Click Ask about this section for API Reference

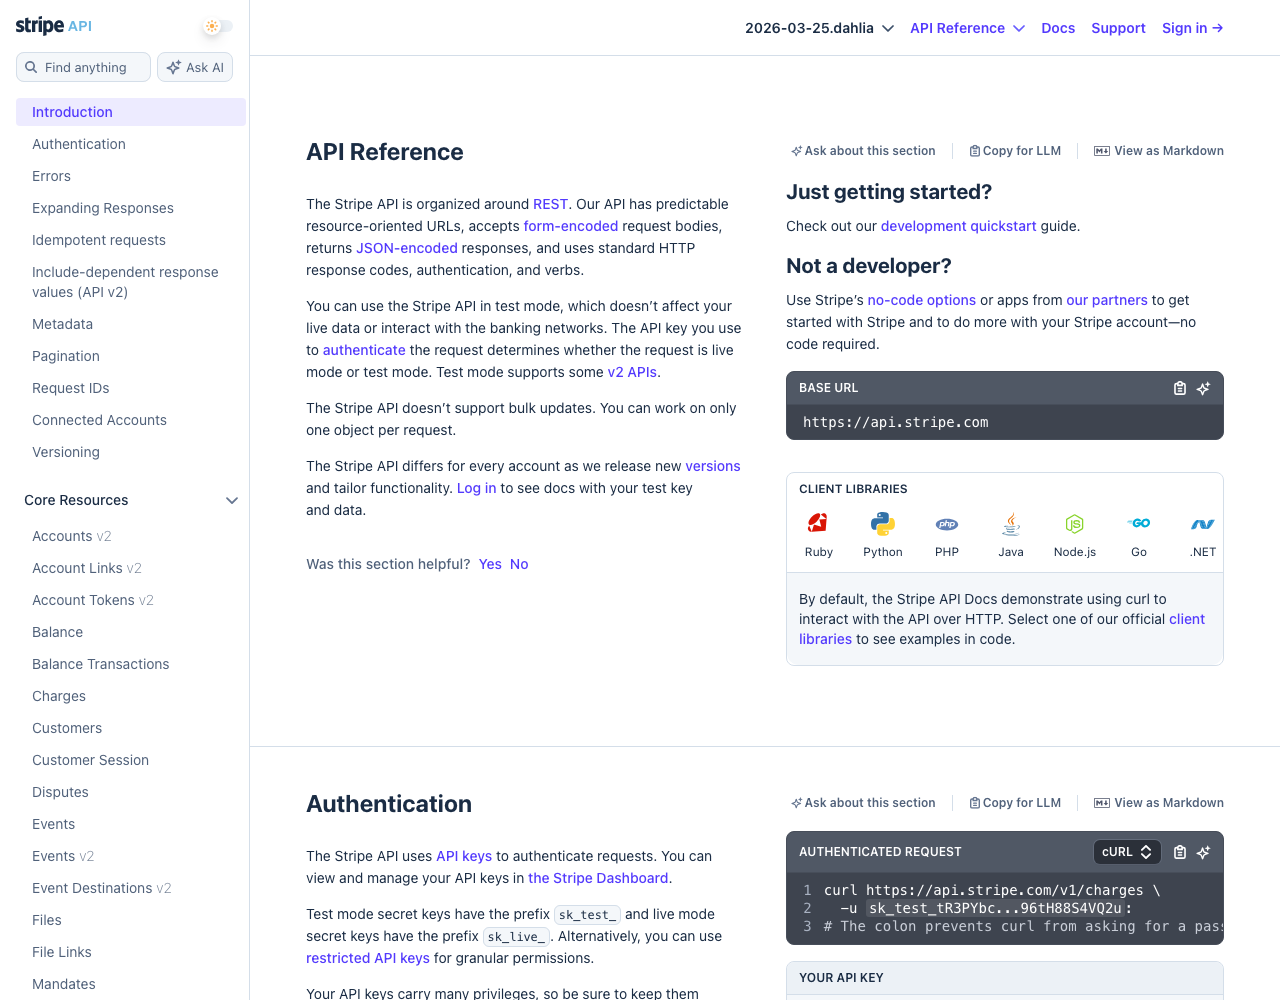[863, 151]
